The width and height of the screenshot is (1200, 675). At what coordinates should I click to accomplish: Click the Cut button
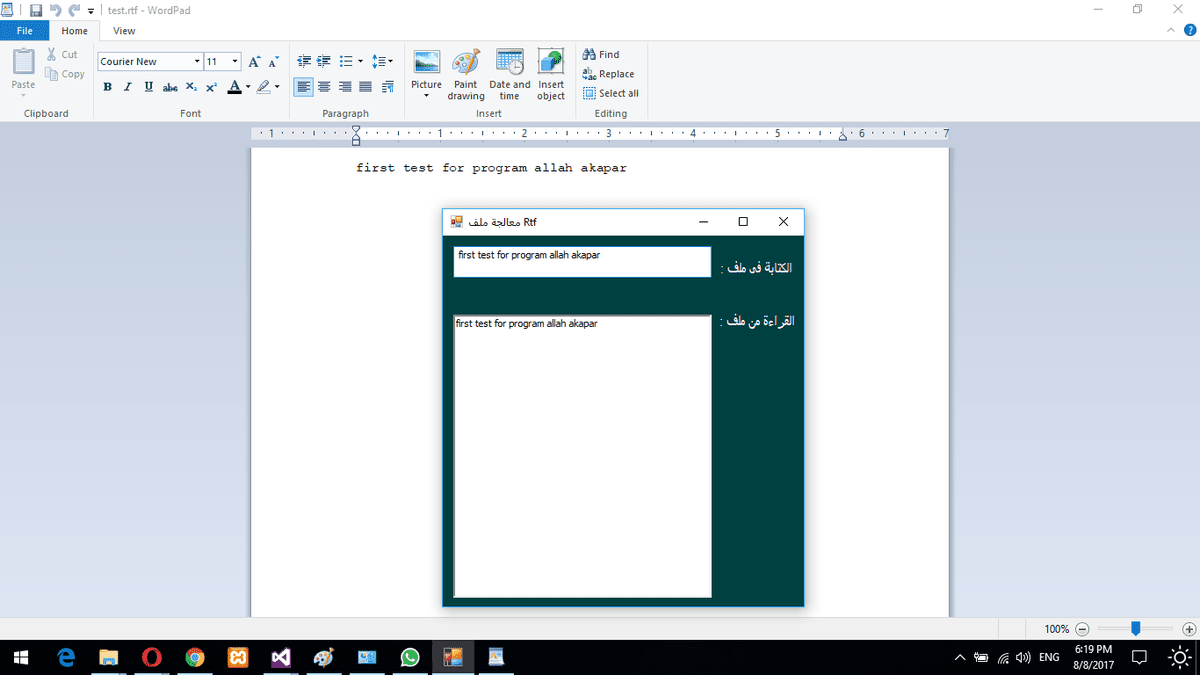click(62, 55)
